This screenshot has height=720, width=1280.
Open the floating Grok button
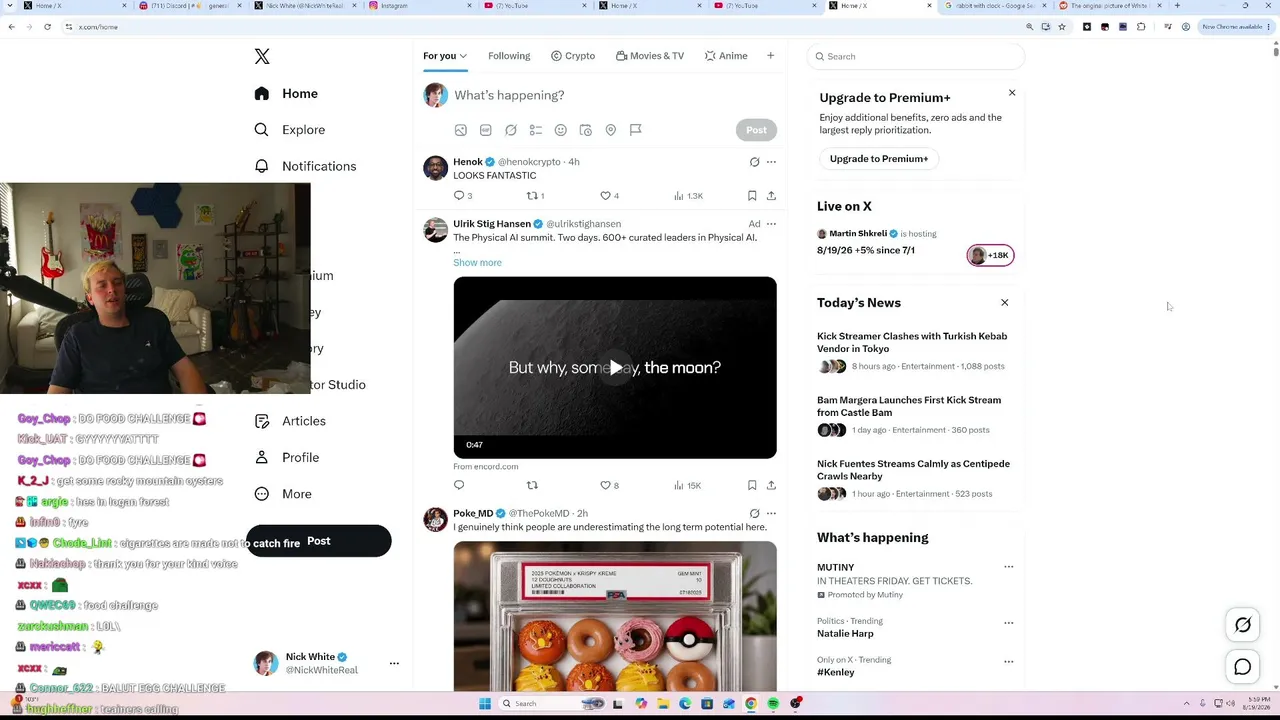1243,625
